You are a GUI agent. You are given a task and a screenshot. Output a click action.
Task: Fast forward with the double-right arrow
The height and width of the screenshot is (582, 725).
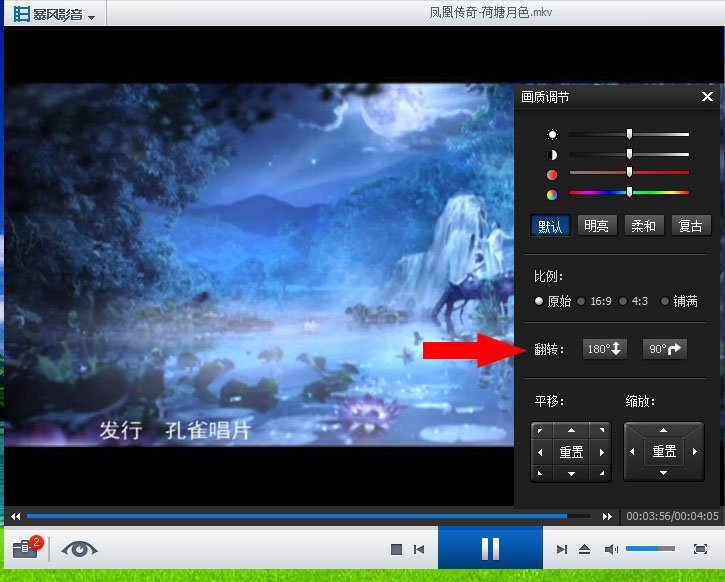(607, 516)
